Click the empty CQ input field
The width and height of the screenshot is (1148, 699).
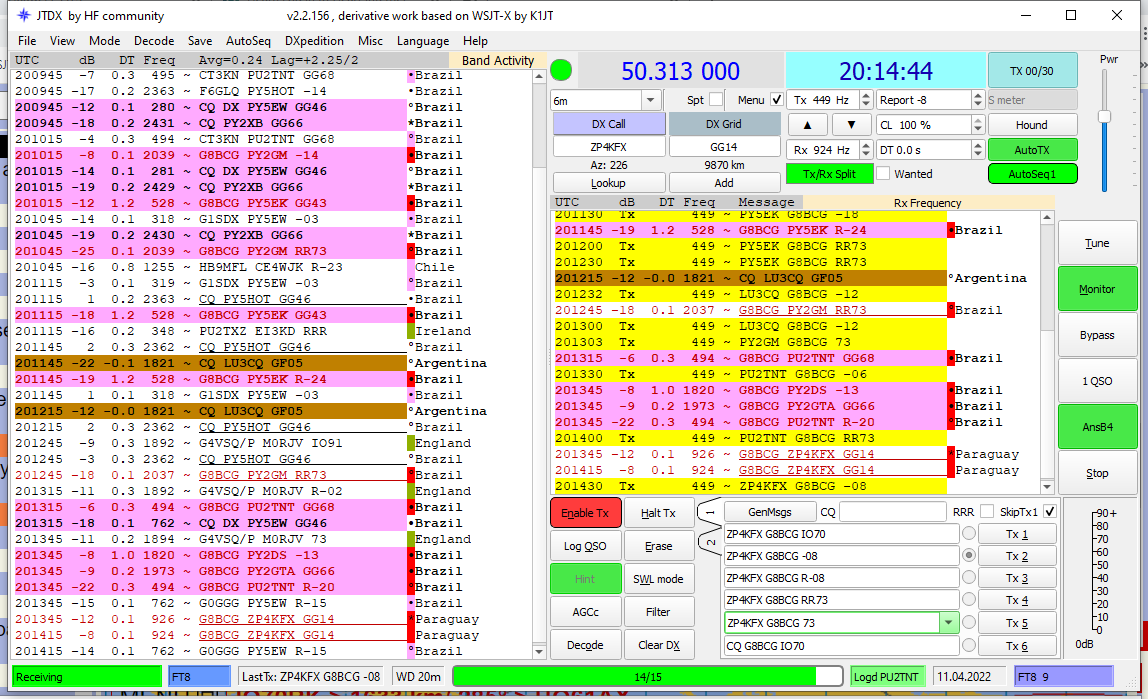point(892,512)
